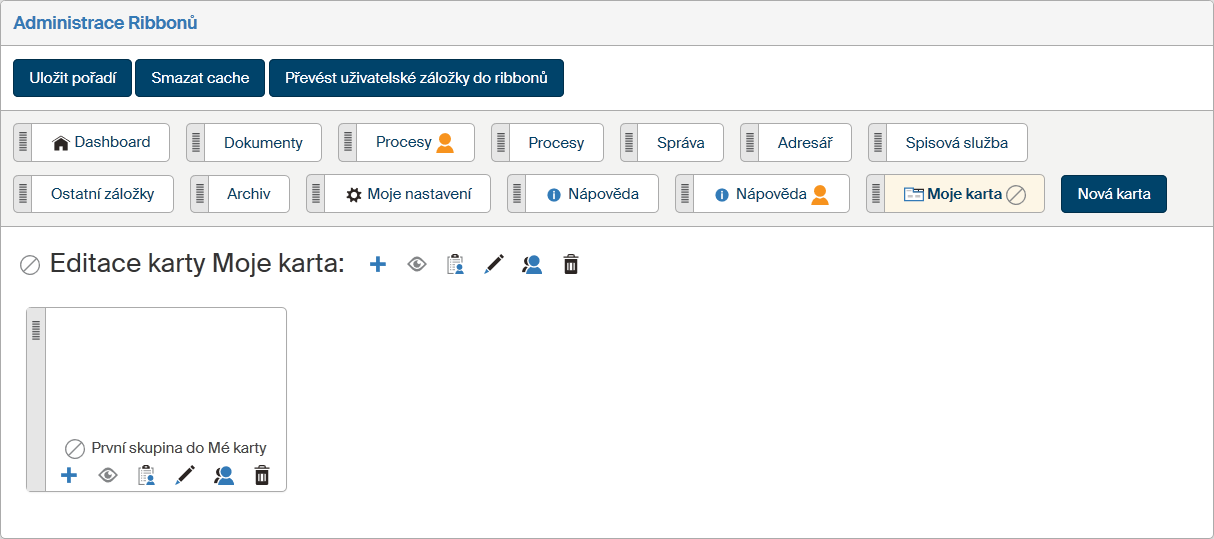This screenshot has width=1214, height=539.
Task: Toggle the eye icon under První skupina
Action: (x=108, y=476)
